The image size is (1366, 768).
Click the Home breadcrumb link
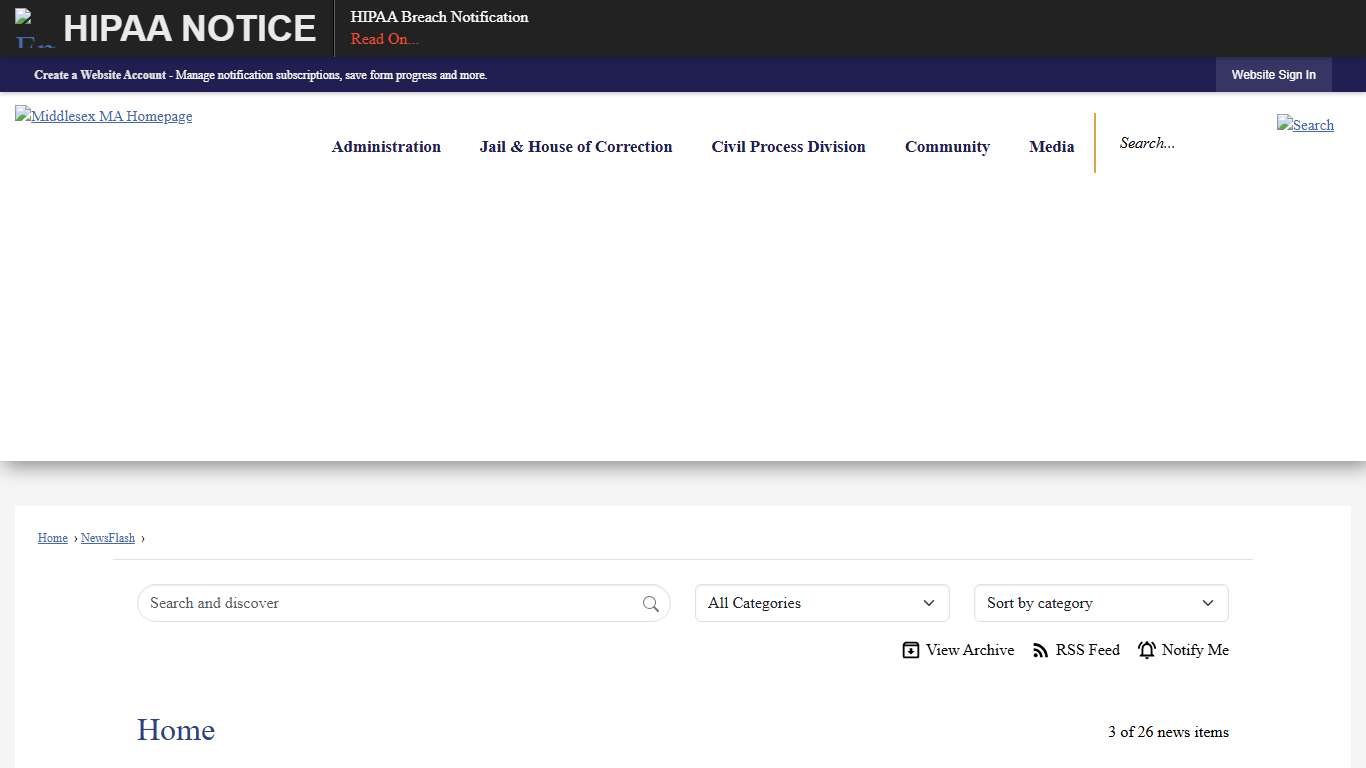click(x=53, y=538)
